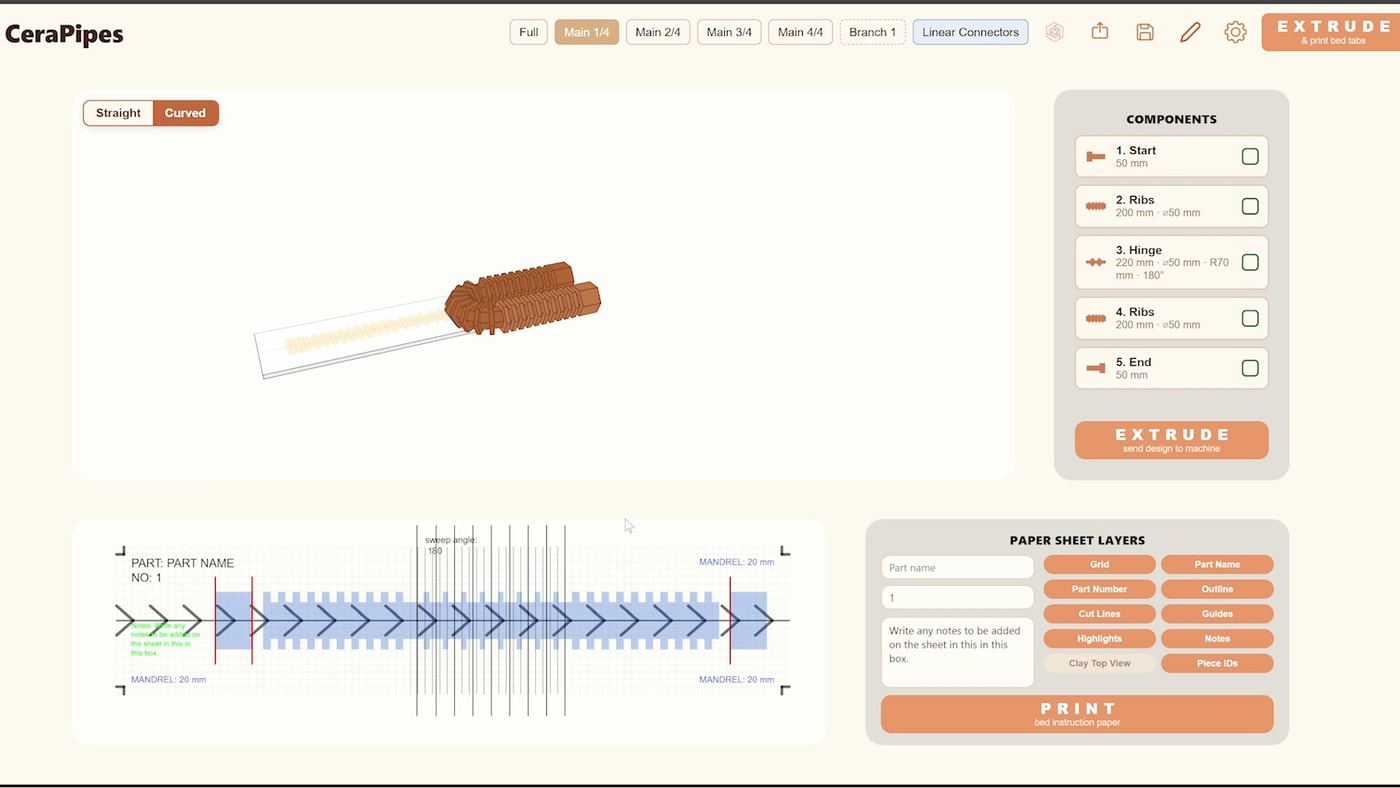Toggle the Grid layer
1400x788 pixels.
point(1099,565)
